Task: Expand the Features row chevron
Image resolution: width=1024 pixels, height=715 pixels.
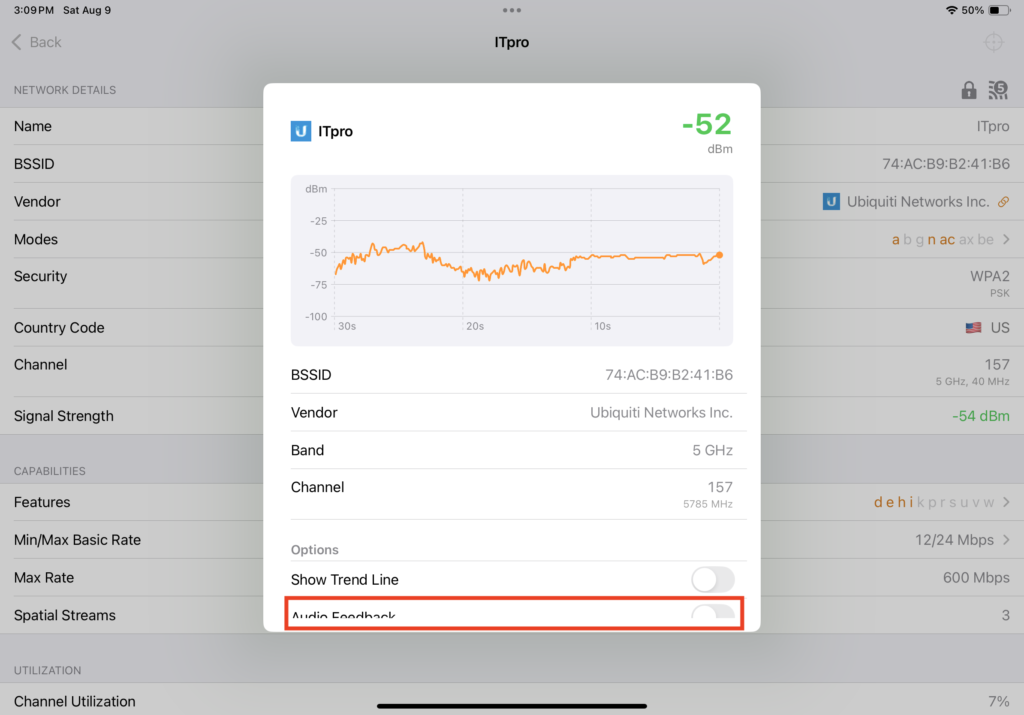Action: 1006,502
